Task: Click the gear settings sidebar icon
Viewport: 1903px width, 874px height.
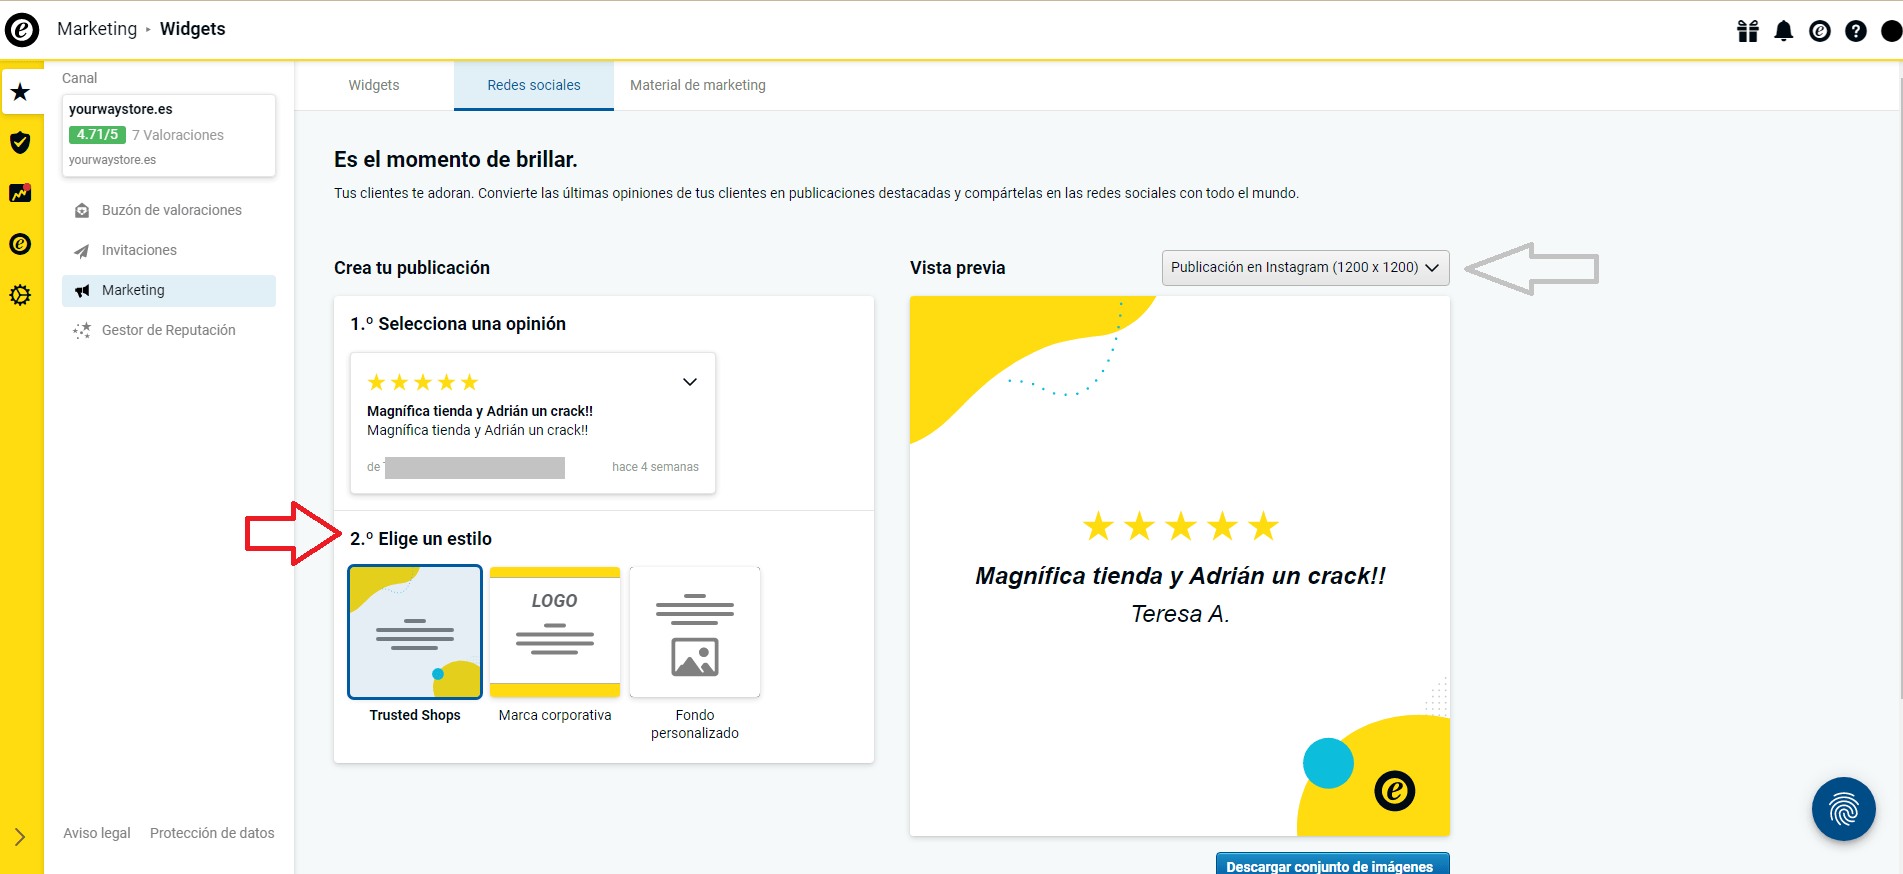Action: coord(20,295)
